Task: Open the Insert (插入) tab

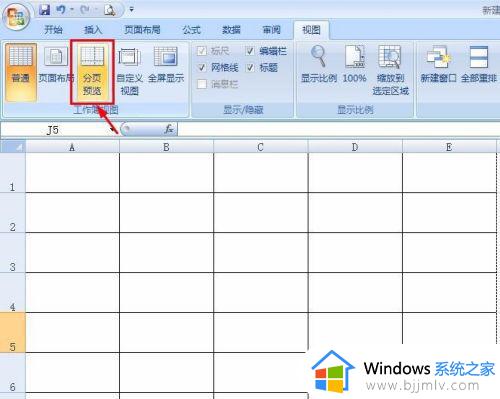Action: (93, 30)
